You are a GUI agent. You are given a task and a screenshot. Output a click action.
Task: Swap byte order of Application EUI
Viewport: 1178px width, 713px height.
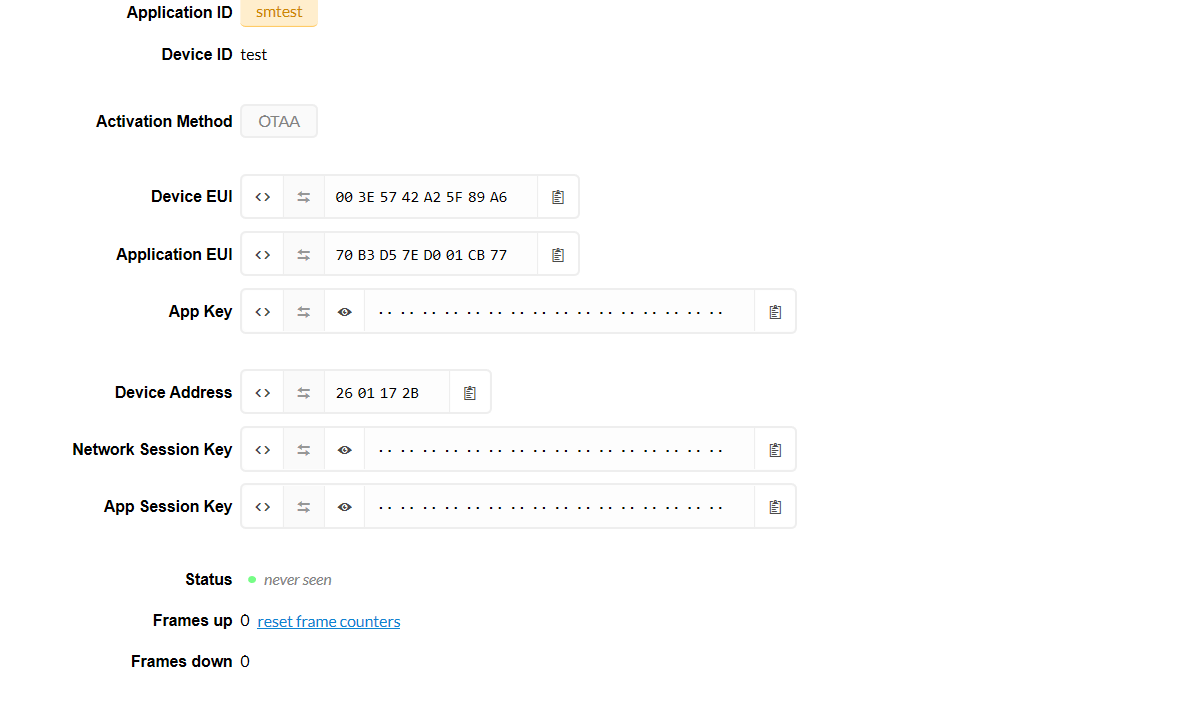coord(303,255)
